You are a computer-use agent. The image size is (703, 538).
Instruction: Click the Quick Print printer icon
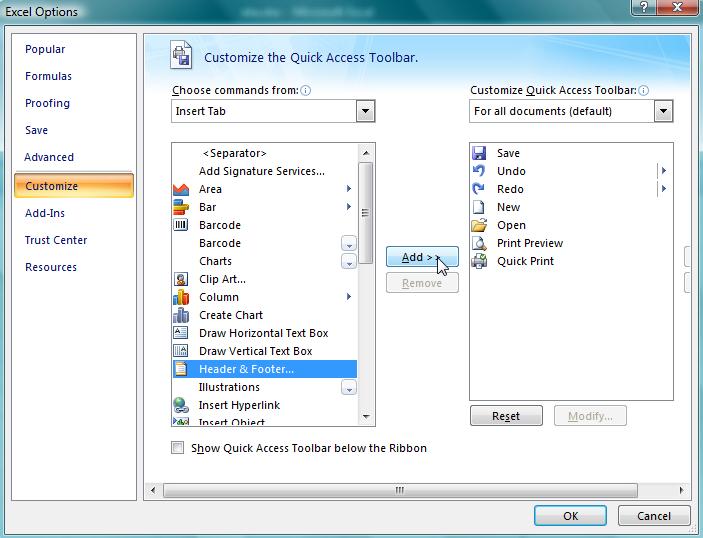click(479, 261)
